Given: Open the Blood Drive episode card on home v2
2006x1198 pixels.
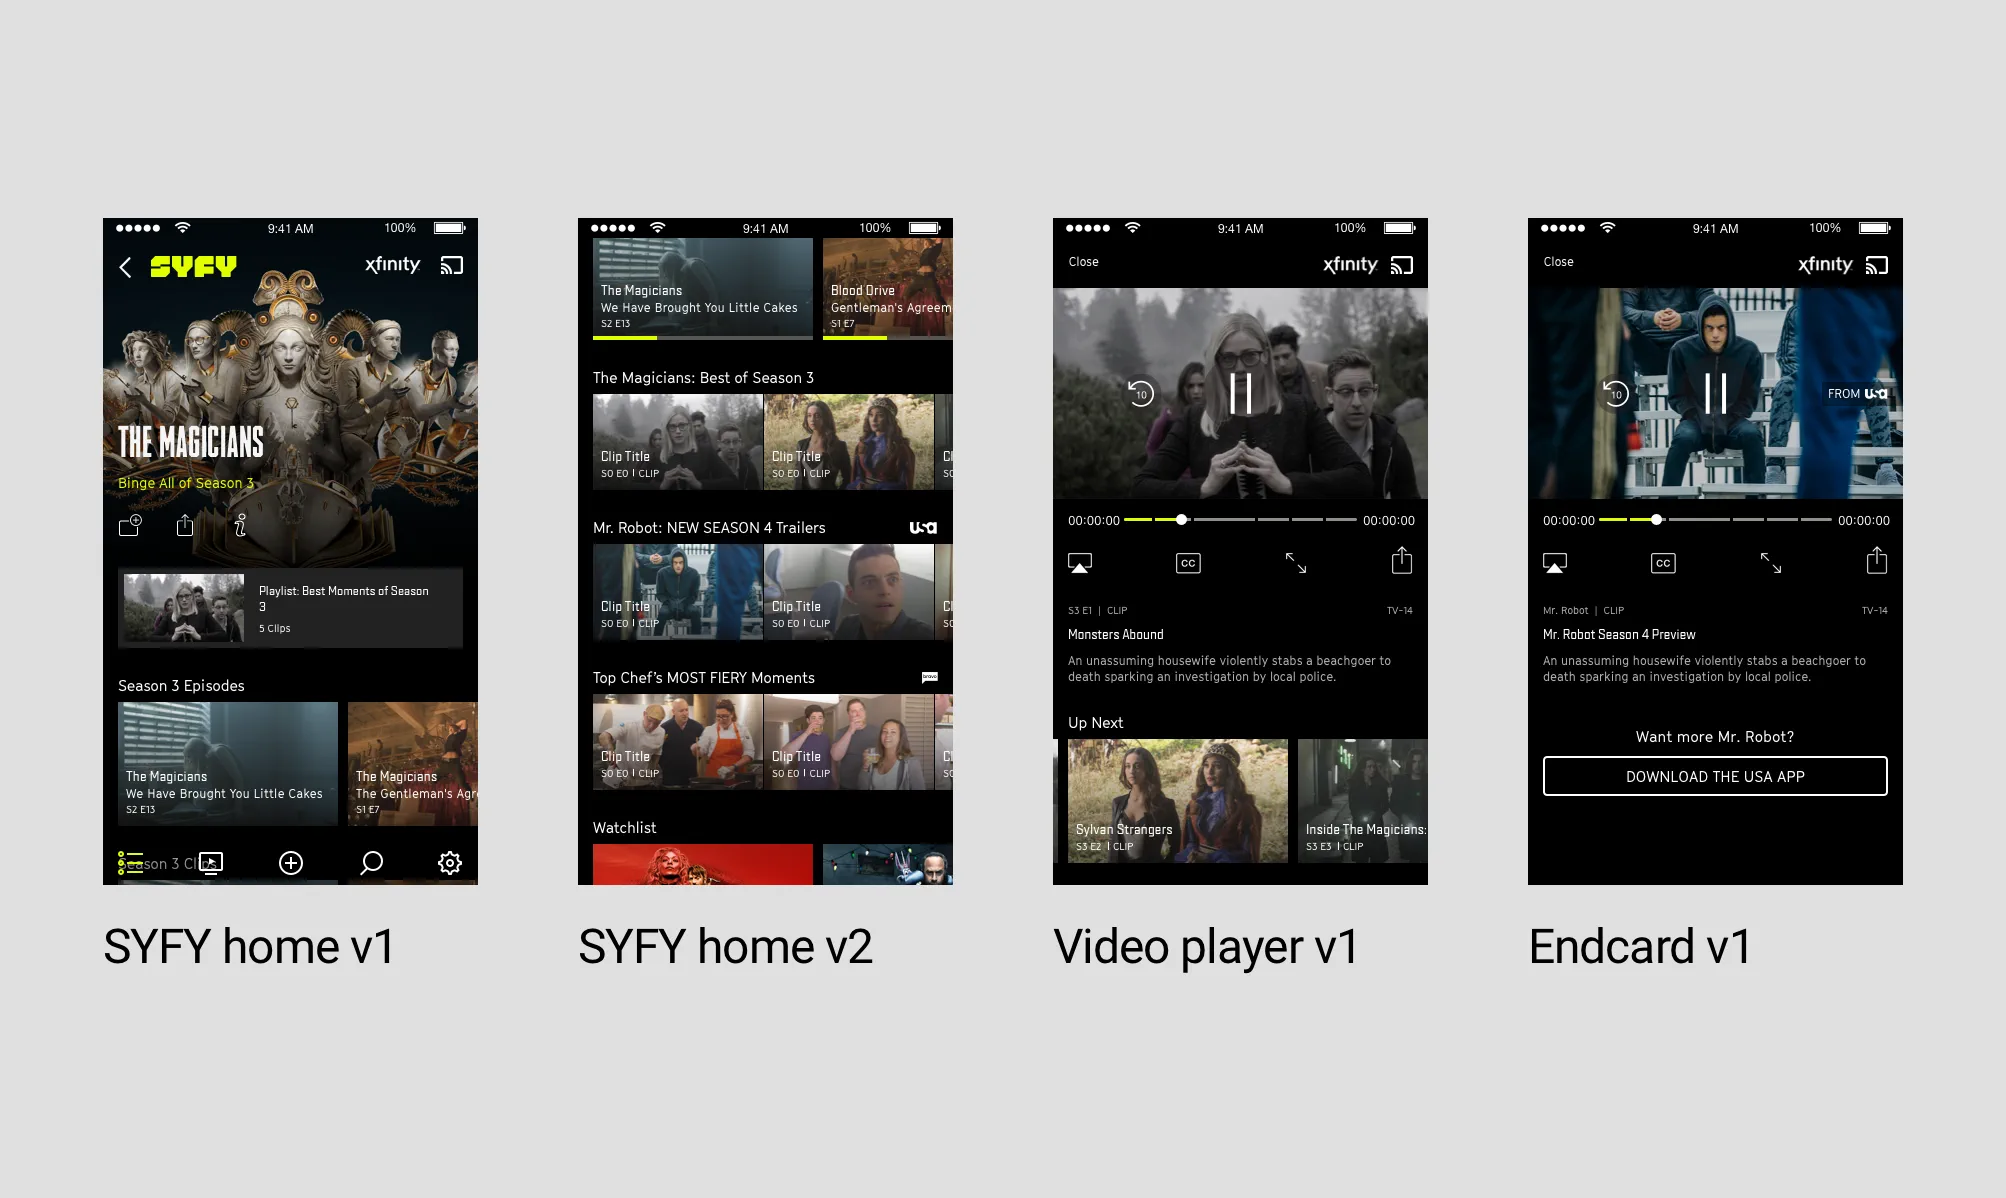Looking at the screenshot, I should coord(888,289).
